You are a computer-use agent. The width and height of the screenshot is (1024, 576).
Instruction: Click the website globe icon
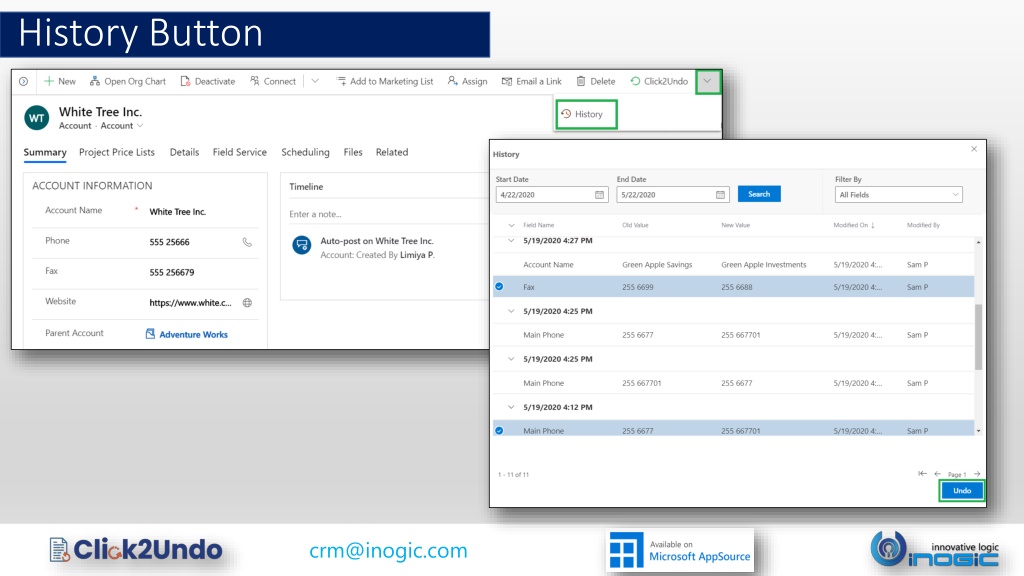(x=248, y=303)
